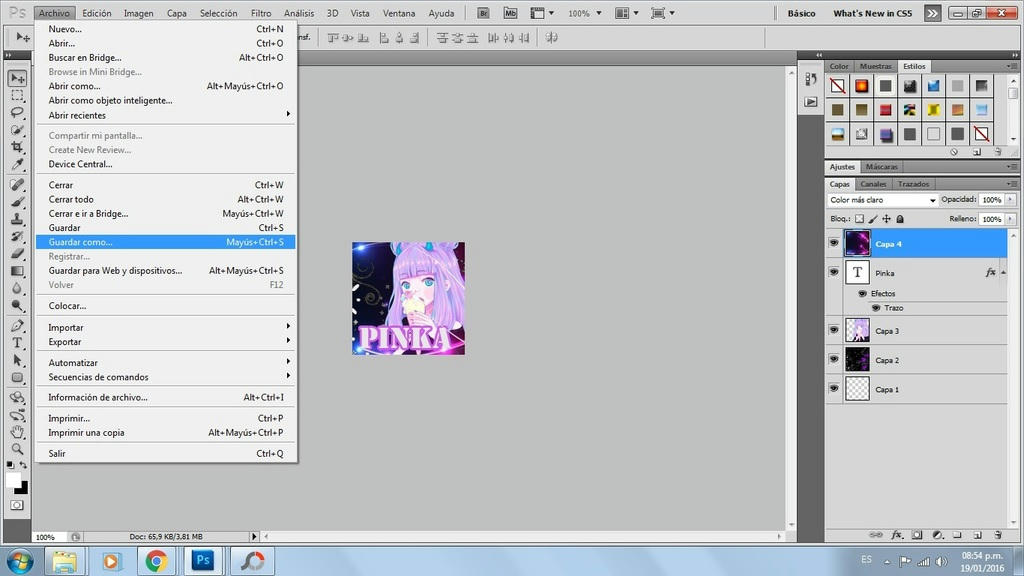Open the blend mode dropdown Color más claro

coord(883,200)
